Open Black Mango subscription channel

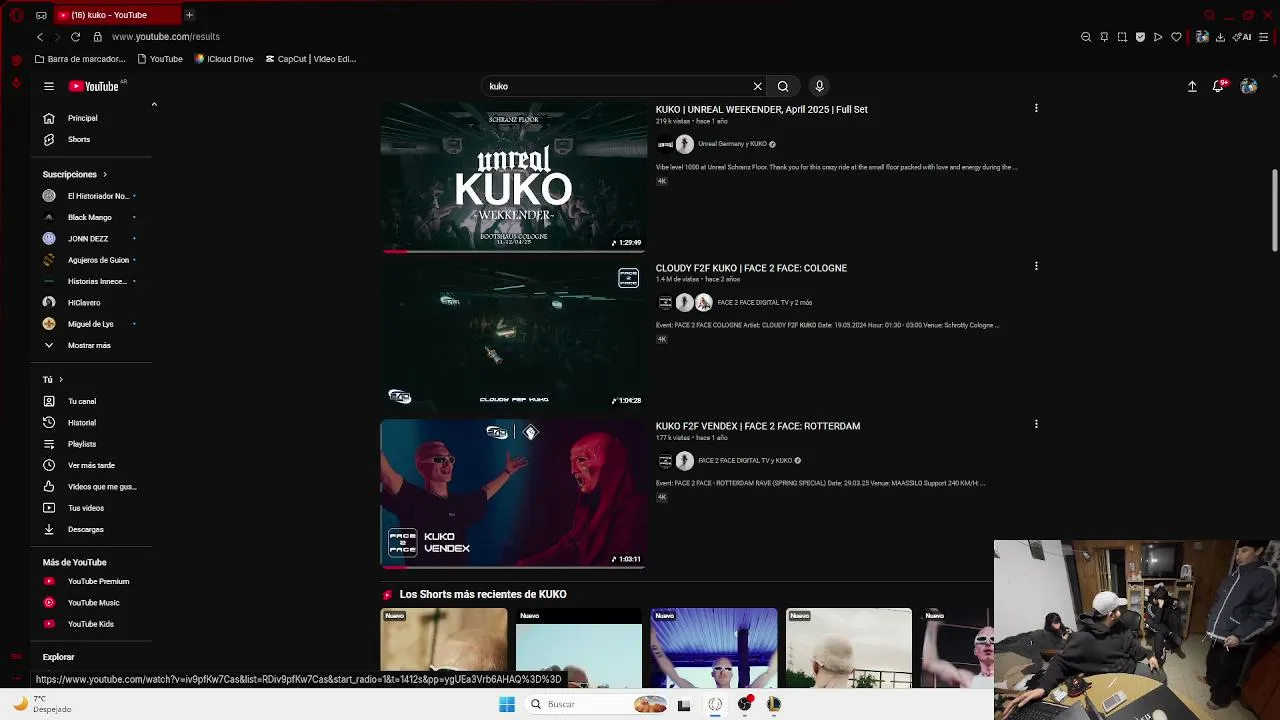(x=90, y=217)
